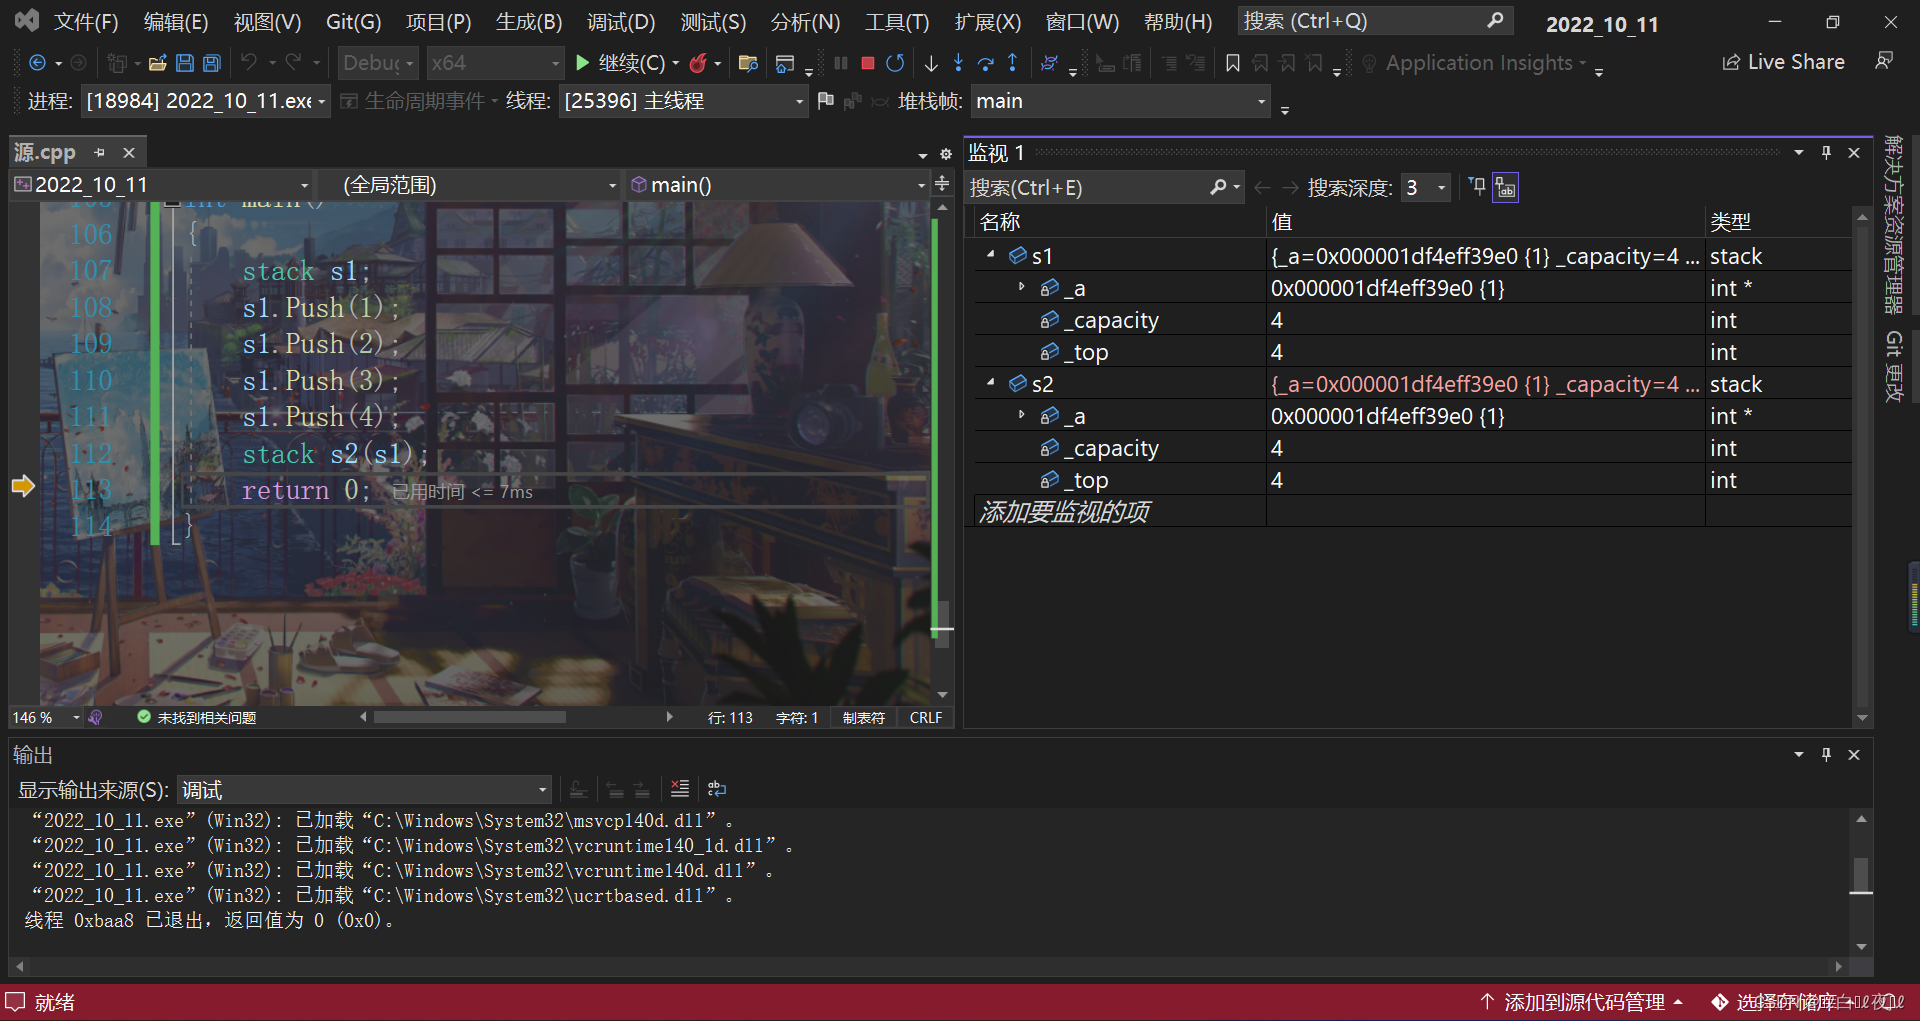Image resolution: width=1920 pixels, height=1021 pixels.
Task: Click the 未找到相关问题 status indicator
Action: tap(196, 717)
